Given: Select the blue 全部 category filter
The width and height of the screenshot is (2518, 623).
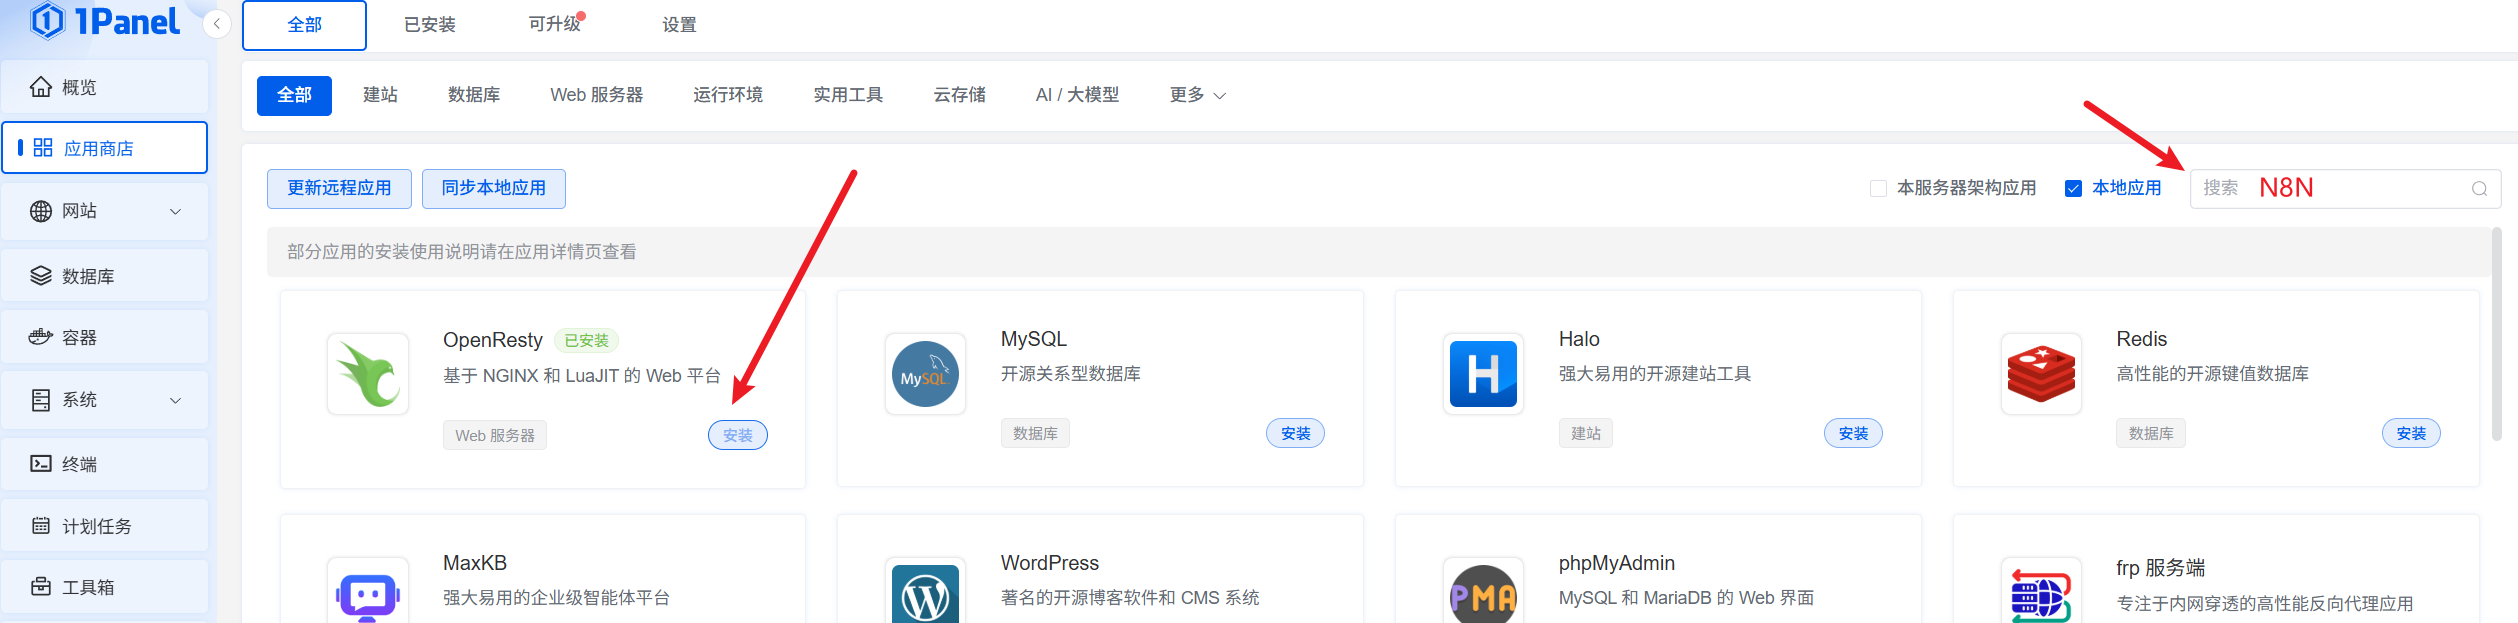Looking at the screenshot, I should [294, 95].
